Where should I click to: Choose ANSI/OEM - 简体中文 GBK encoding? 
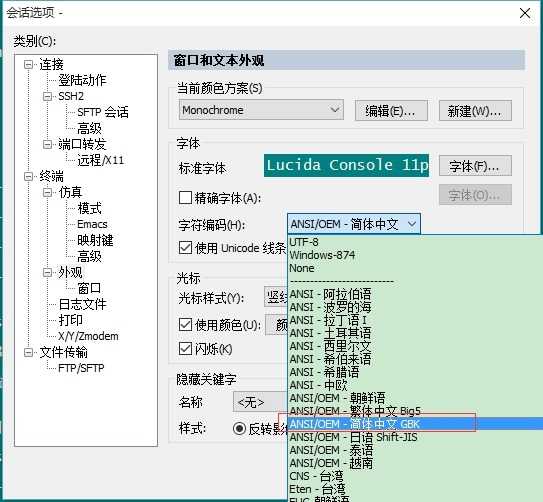pyautogui.click(x=415, y=424)
